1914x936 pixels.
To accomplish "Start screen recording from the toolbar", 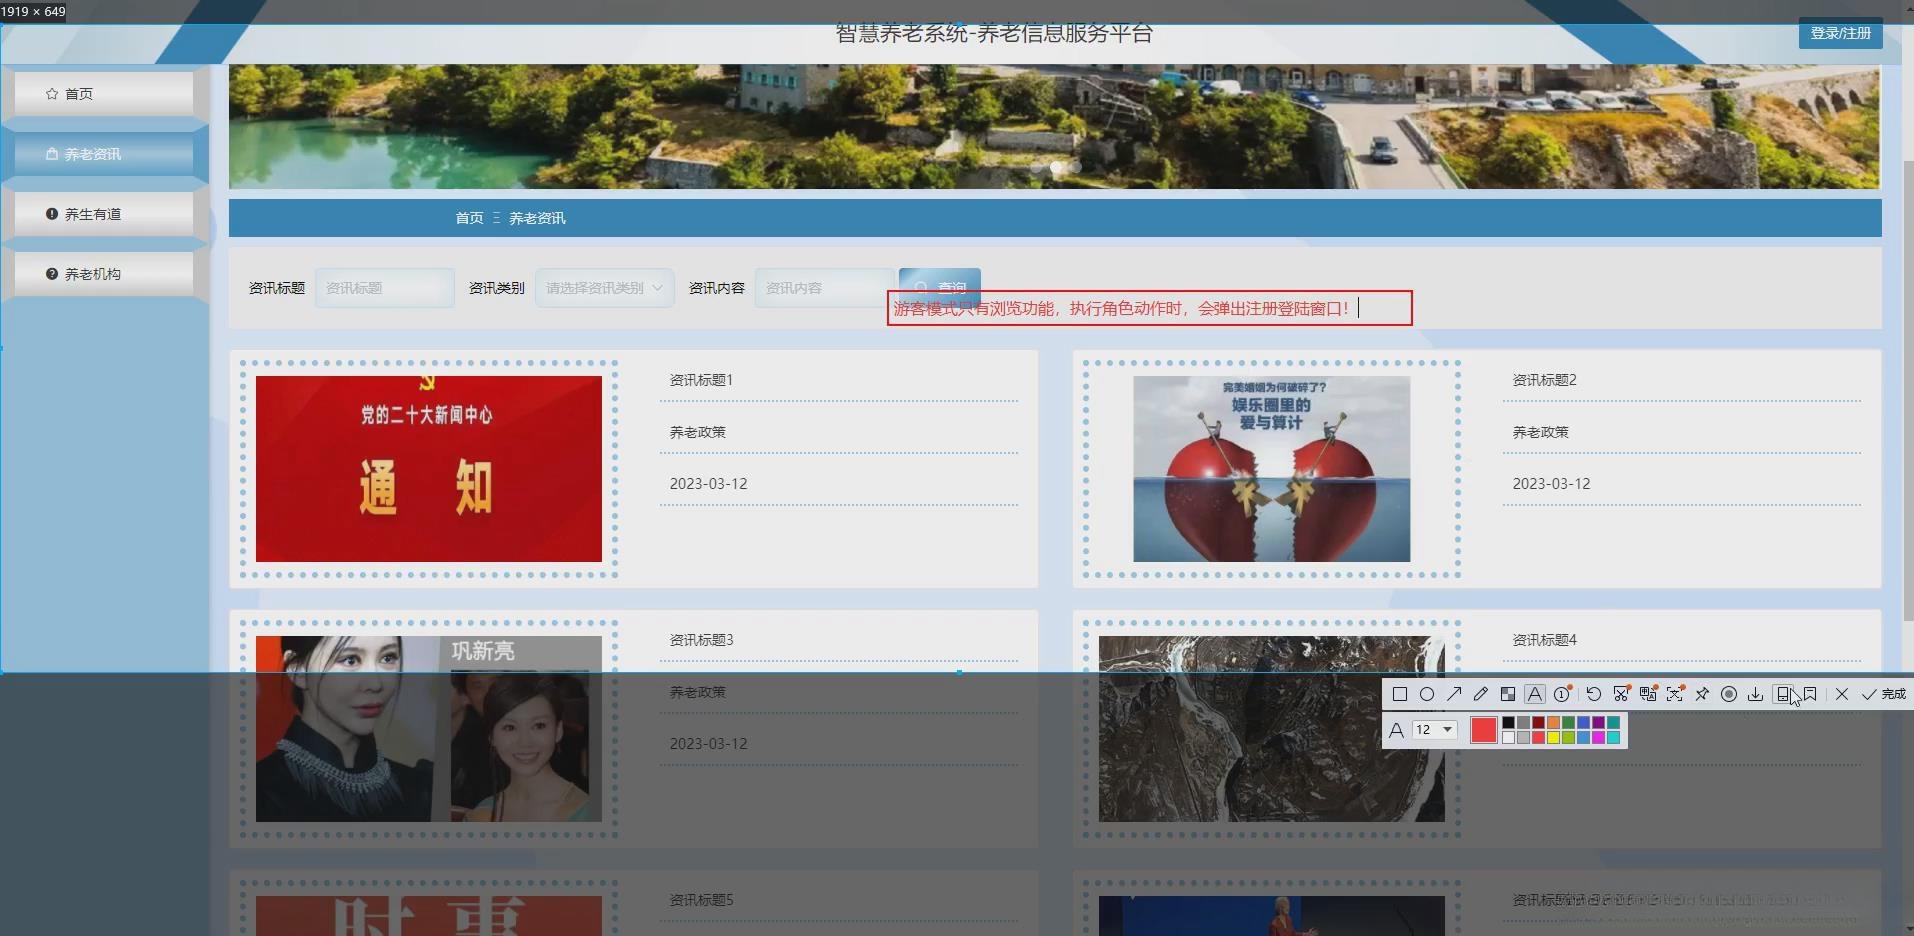I will (1729, 694).
